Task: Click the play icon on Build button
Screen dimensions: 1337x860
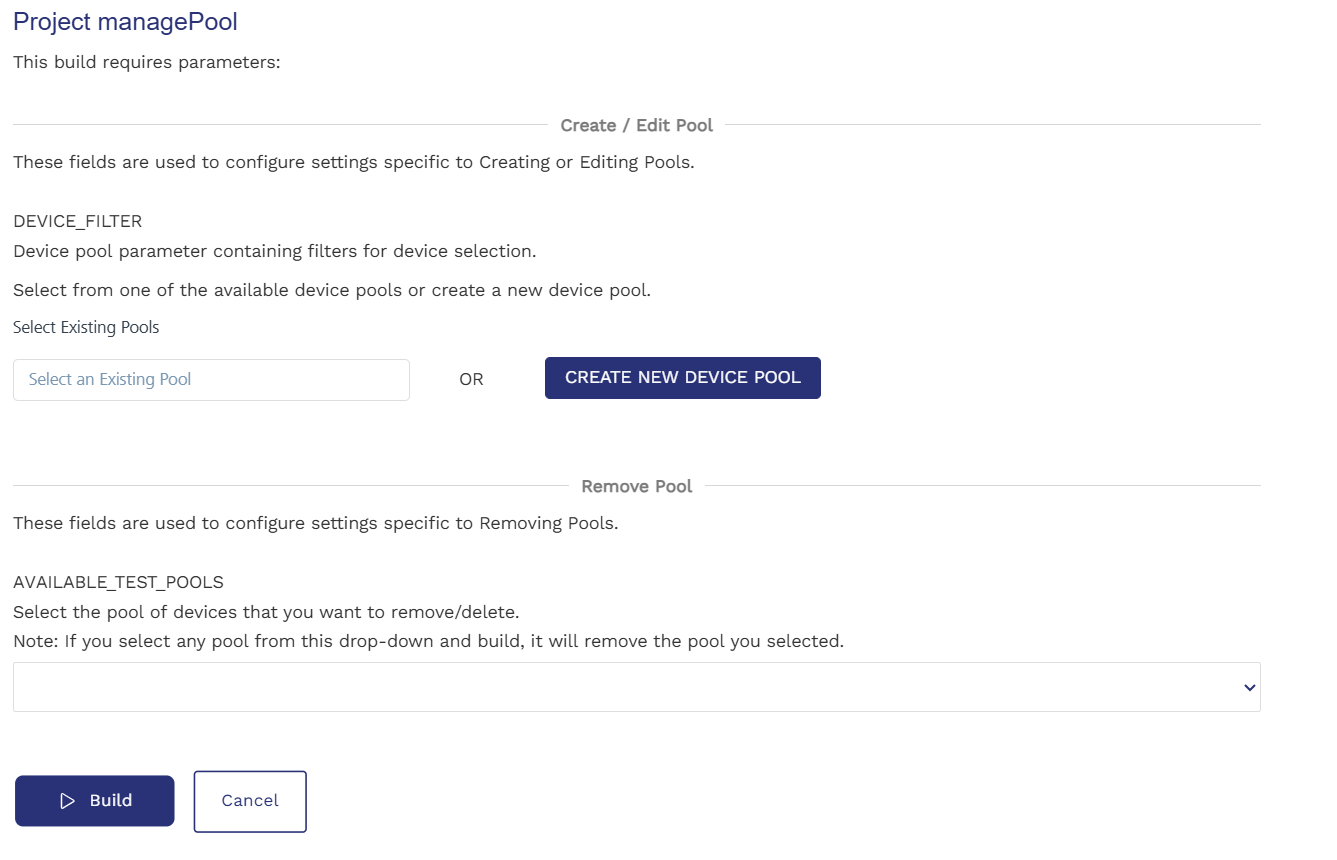Action: [x=68, y=801]
